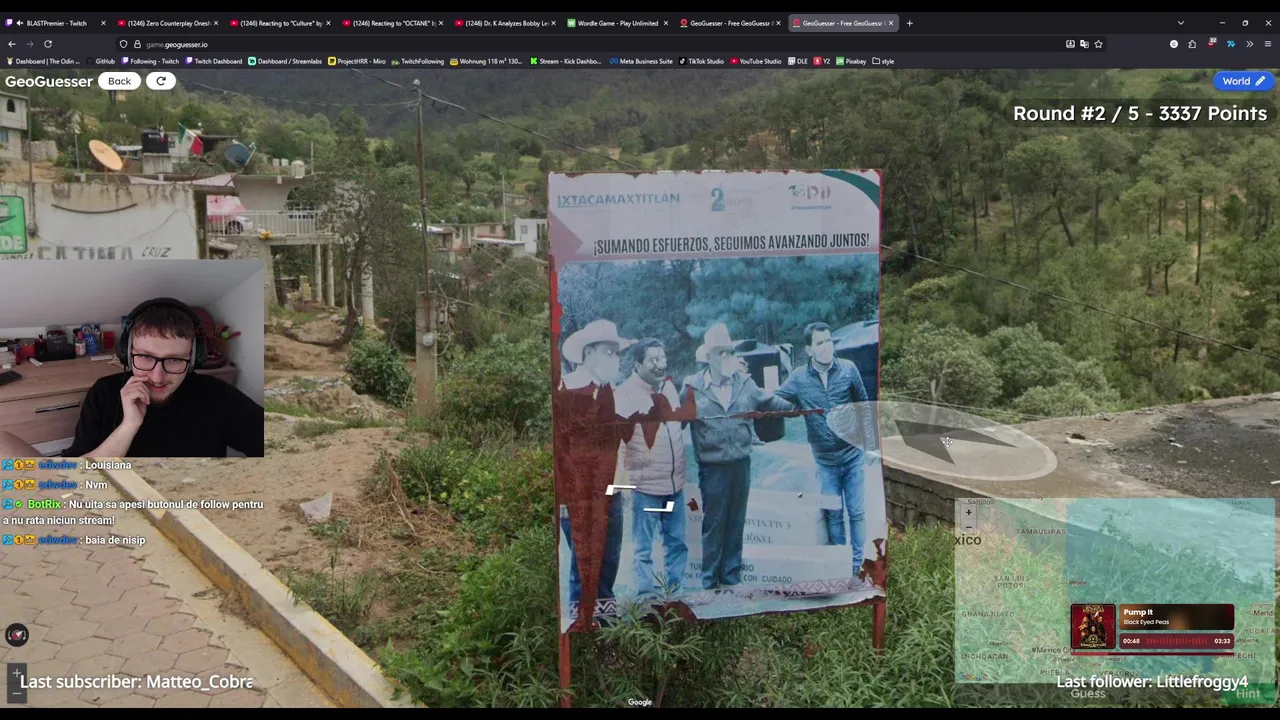Click the refresh round icon next to Back
Viewport: 1280px width, 720px height.
(161, 81)
